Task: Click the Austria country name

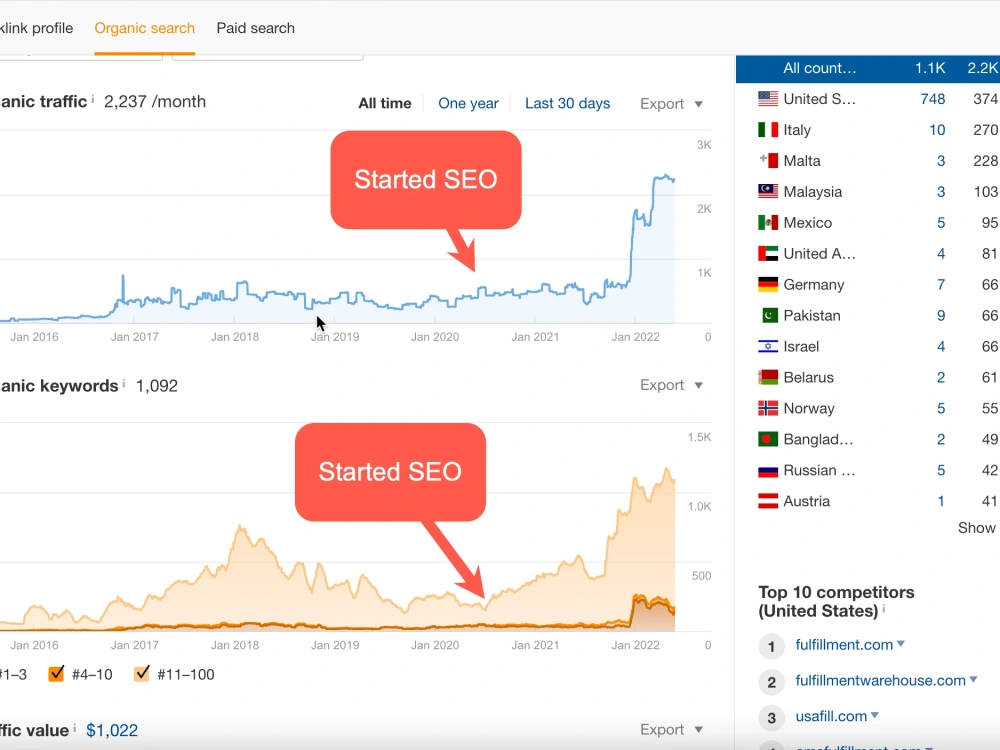Action: click(806, 501)
